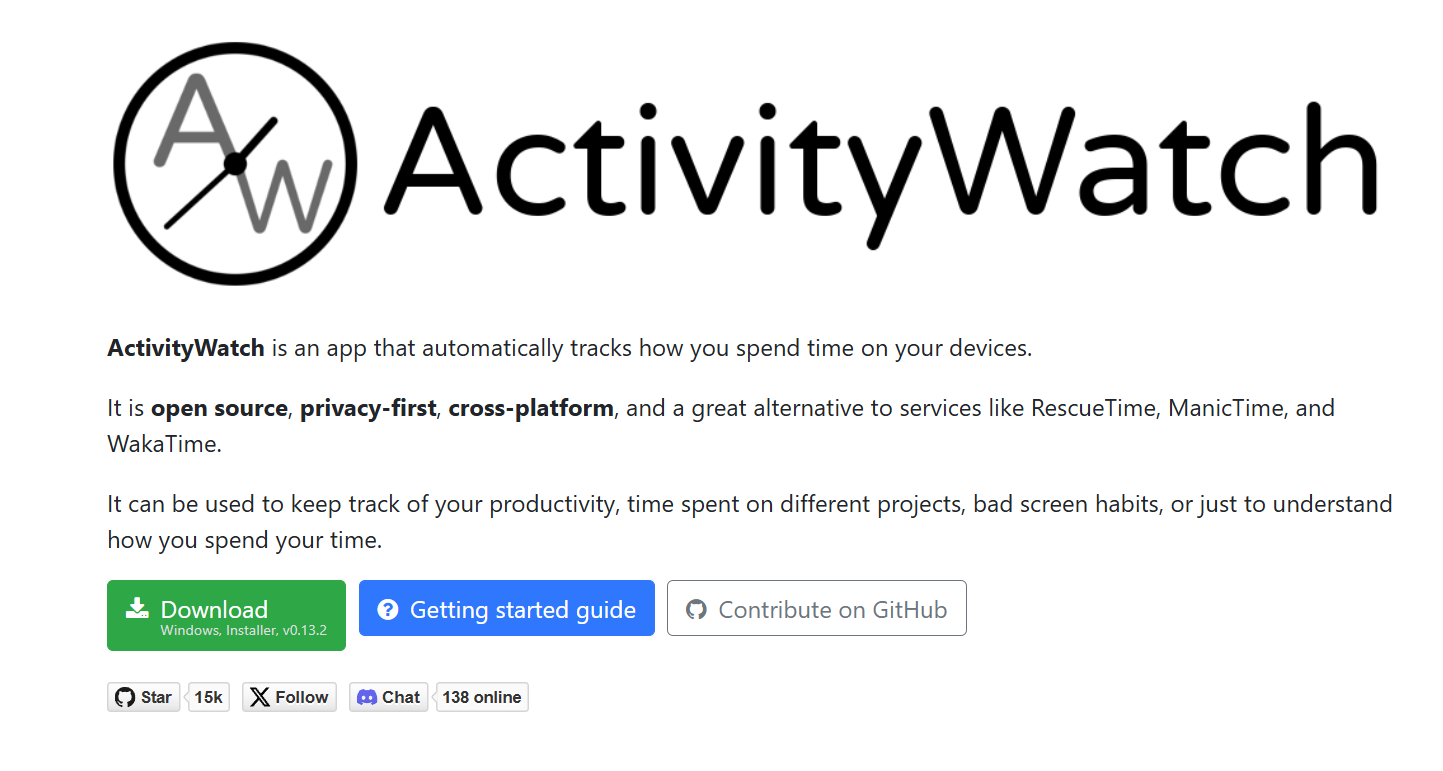This screenshot has width=1443, height=771.
Task: Open the 15k star count link
Action: (208, 696)
